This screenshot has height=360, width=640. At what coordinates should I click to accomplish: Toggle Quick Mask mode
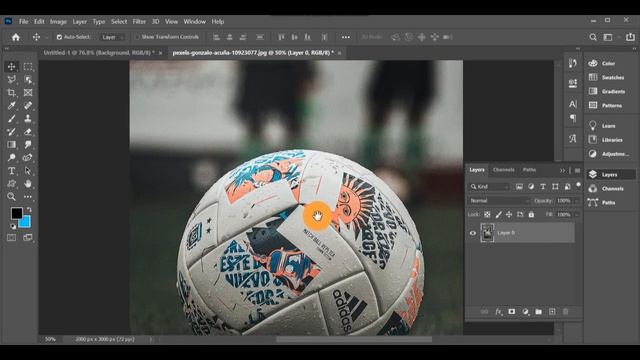point(11,238)
